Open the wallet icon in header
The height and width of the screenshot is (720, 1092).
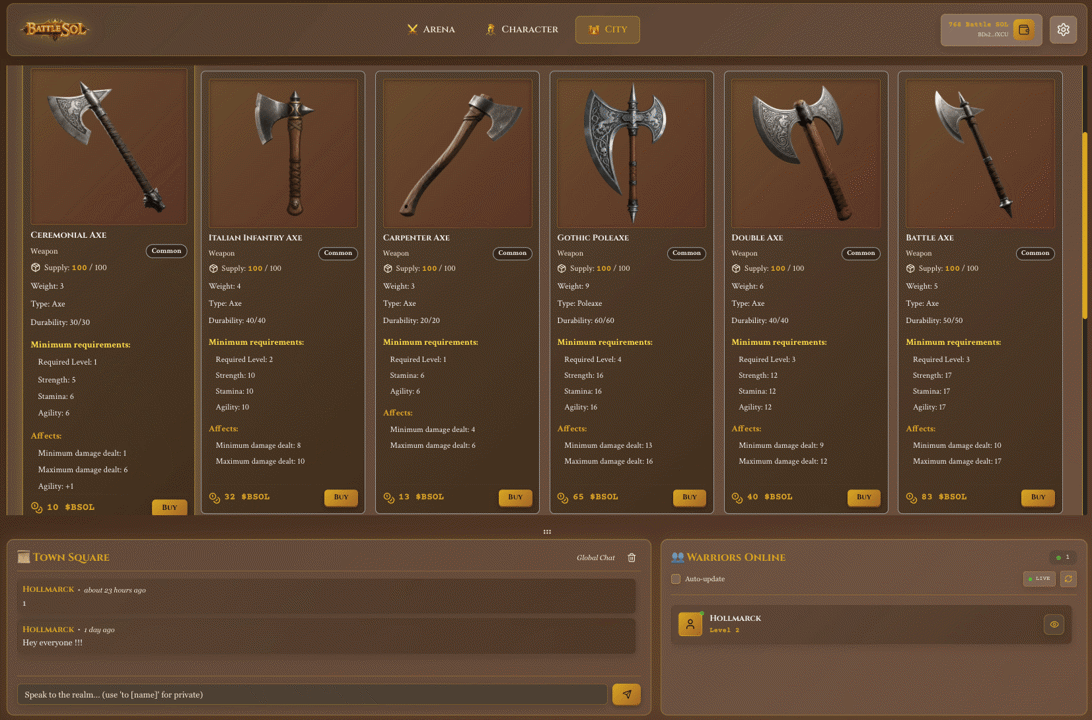coord(1023,30)
